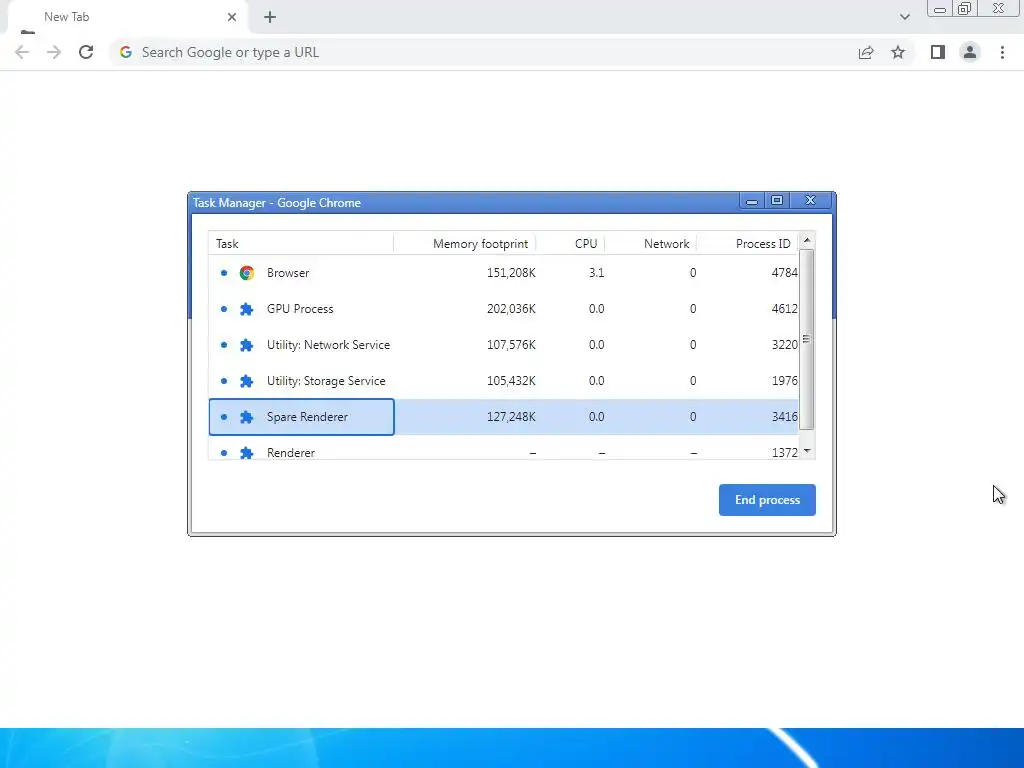Viewport: 1024px width, 768px height.
Task: Click process ID 1976
Action: [784, 381]
